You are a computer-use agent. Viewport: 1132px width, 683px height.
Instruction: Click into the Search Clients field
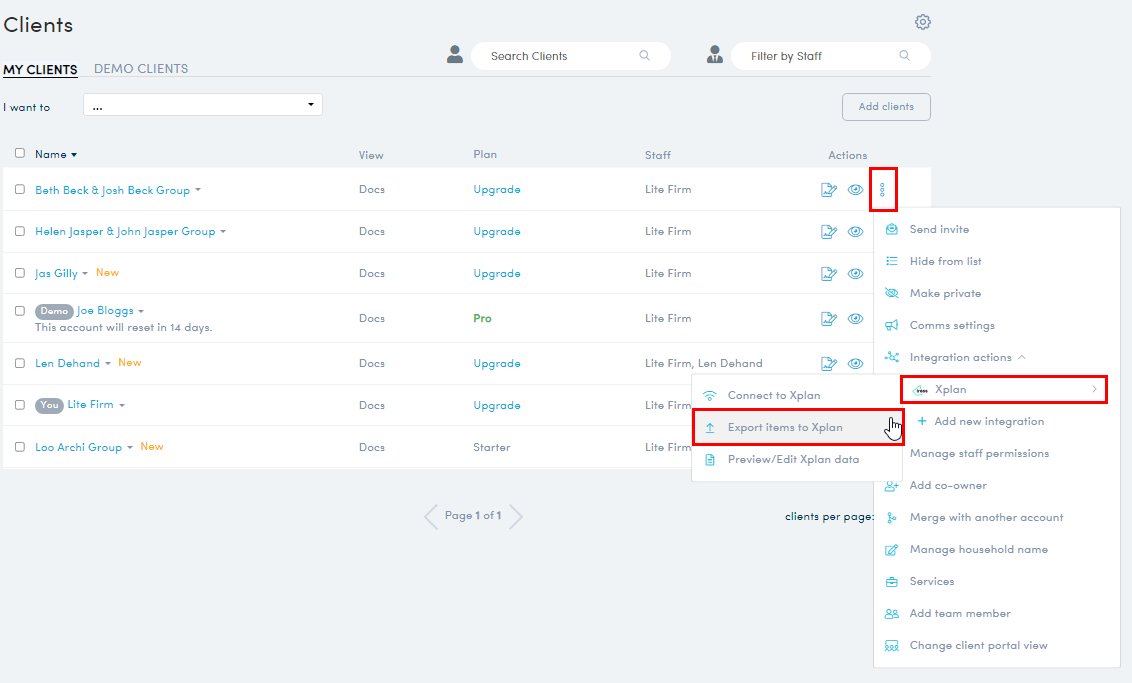560,56
